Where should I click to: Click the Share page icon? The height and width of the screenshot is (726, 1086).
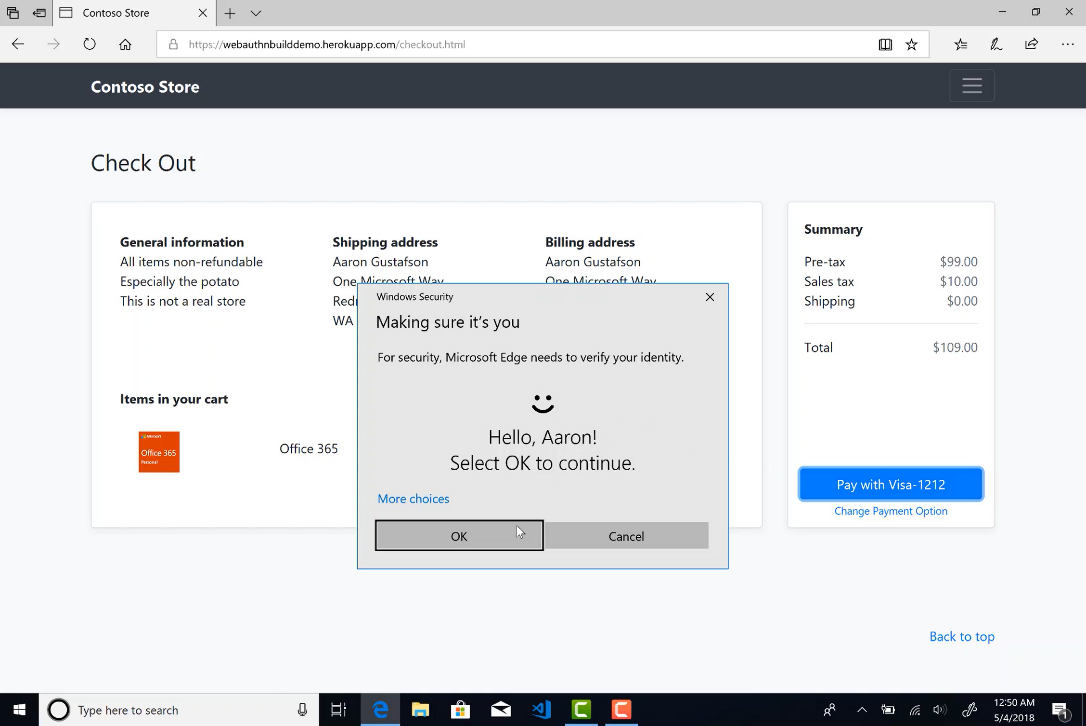[1031, 44]
